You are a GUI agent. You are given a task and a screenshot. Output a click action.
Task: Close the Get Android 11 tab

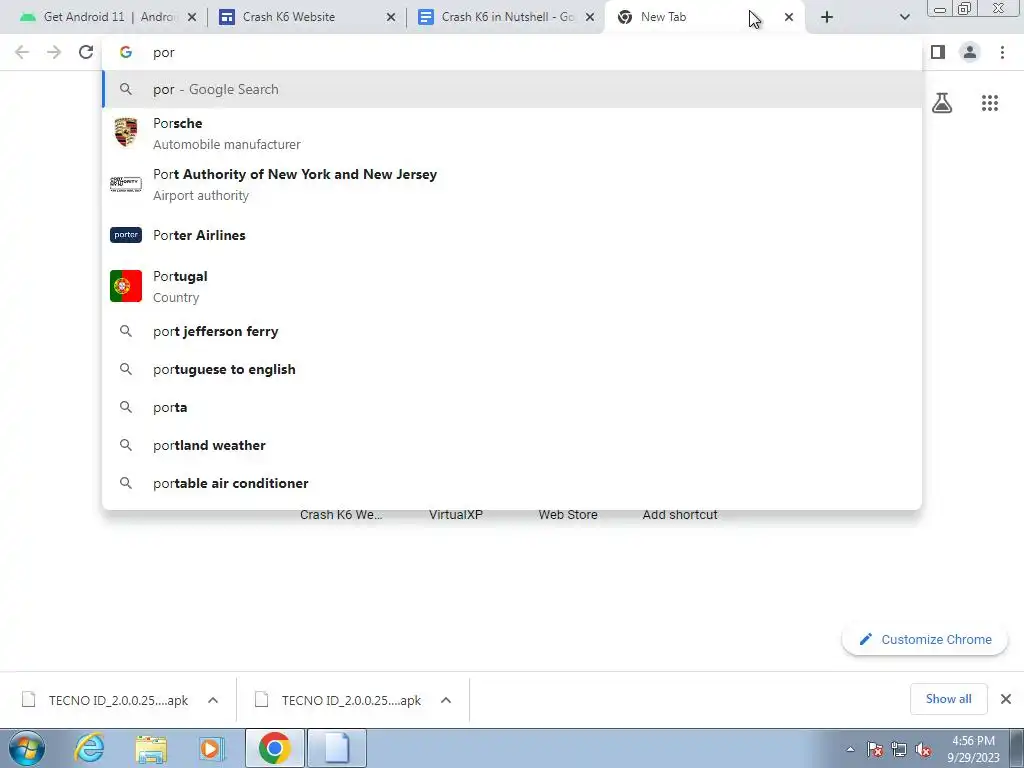[192, 18]
